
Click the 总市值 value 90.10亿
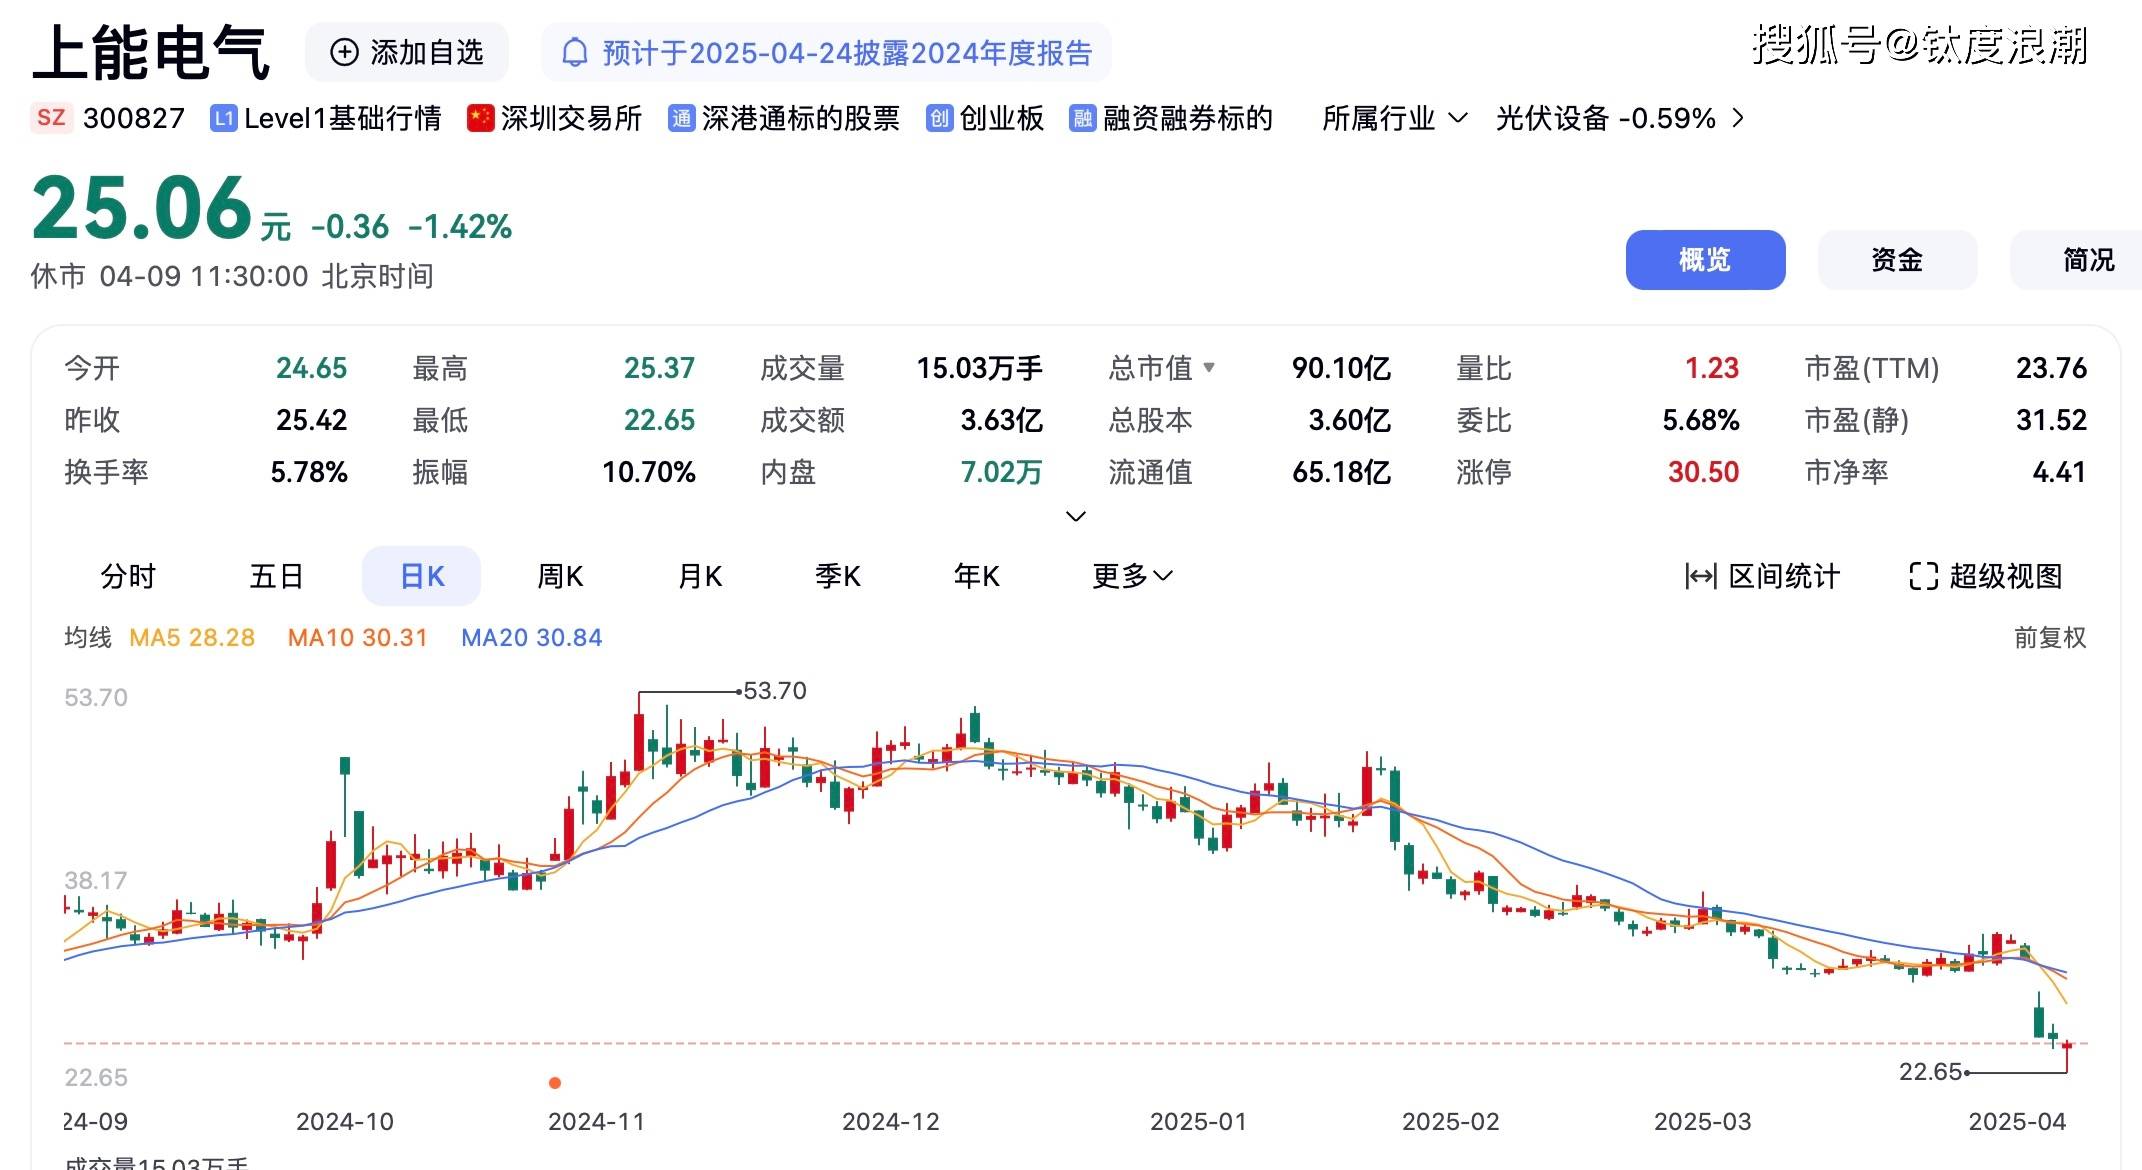(x=1341, y=368)
